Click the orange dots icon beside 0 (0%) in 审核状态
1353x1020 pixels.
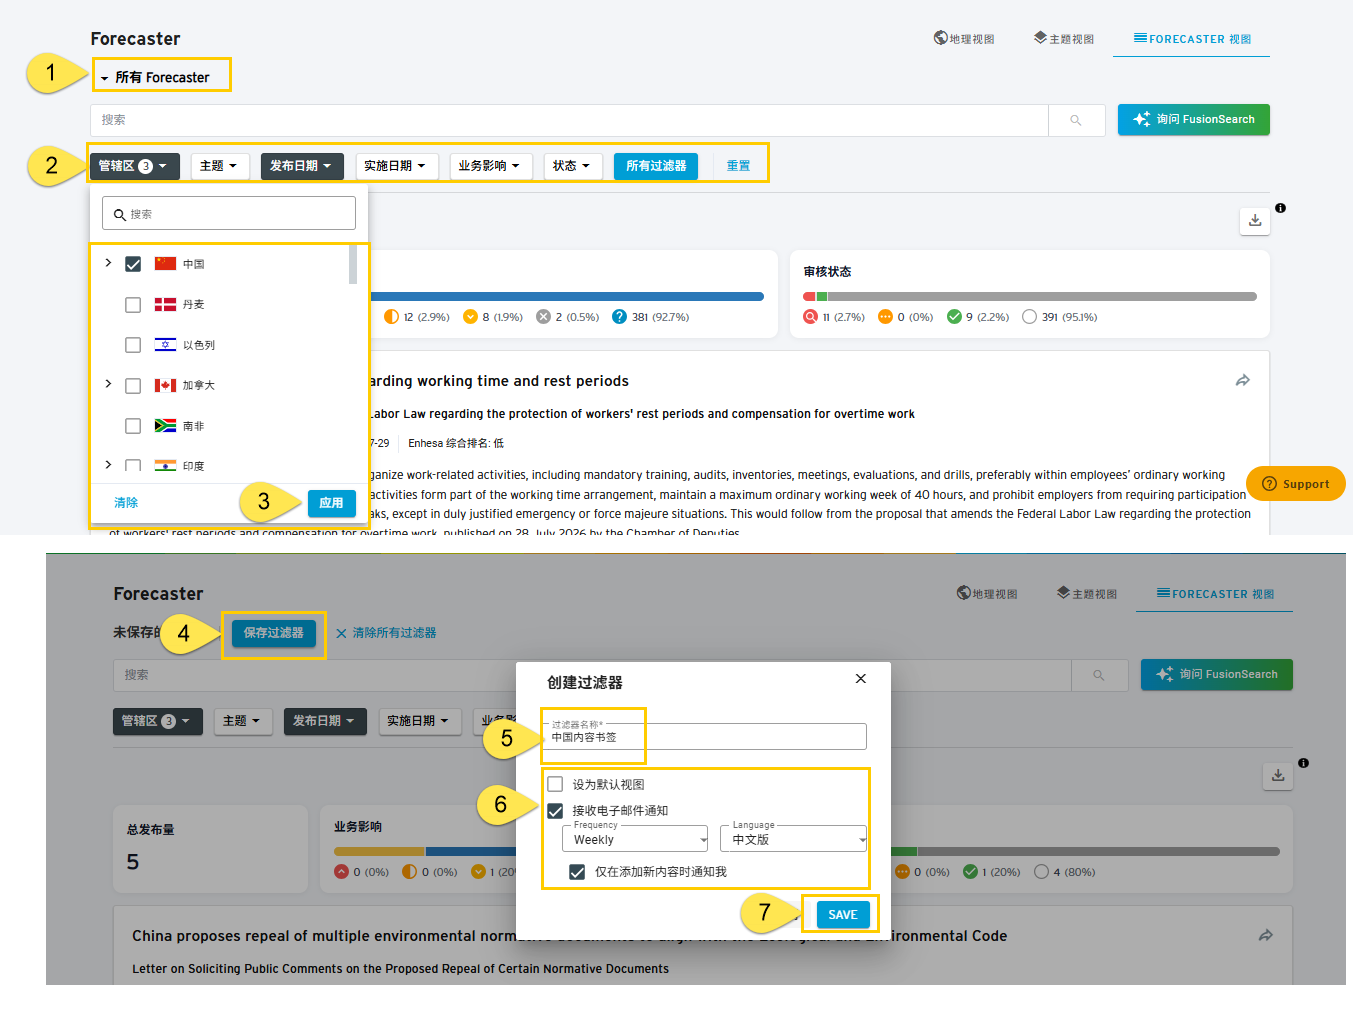point(885,317)
